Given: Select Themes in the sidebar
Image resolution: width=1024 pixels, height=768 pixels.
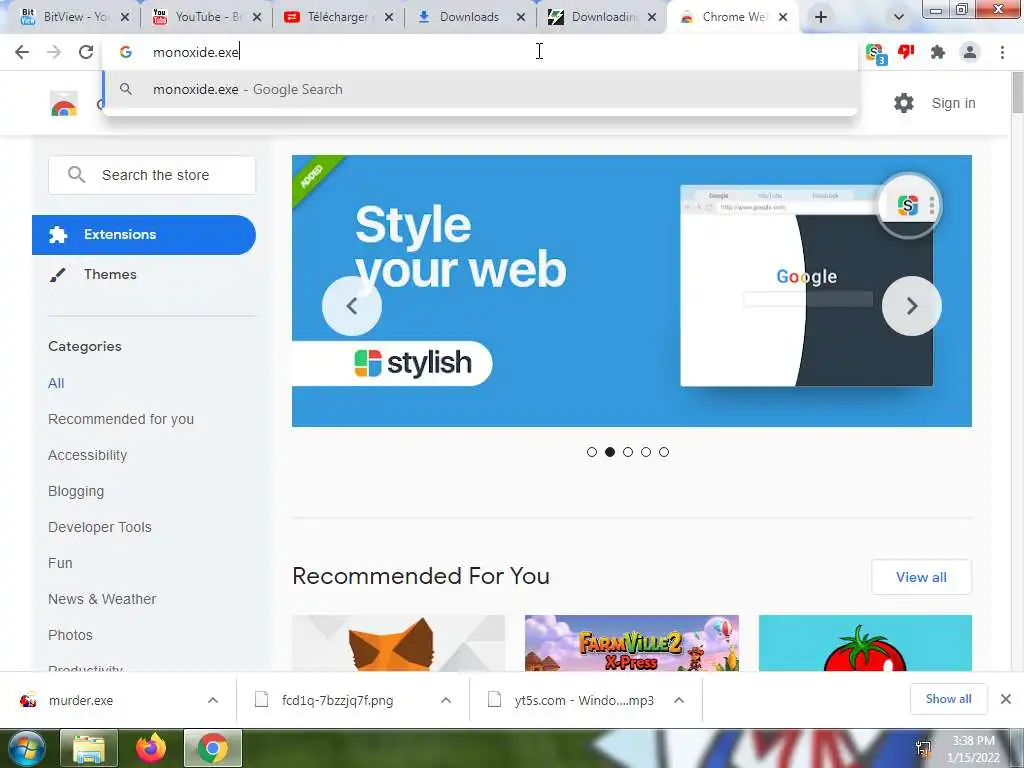Looking at the screenshot, I should click(x=110, y=274).
